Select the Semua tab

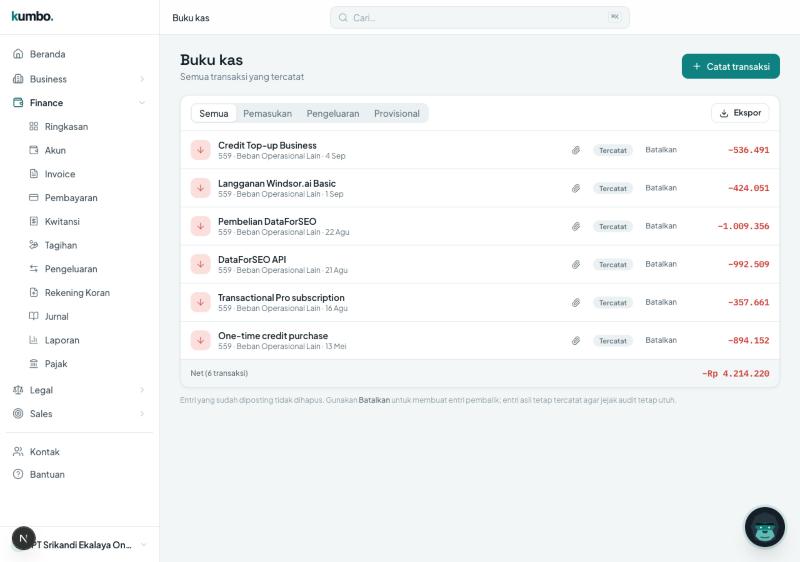(x=214, y=113)
